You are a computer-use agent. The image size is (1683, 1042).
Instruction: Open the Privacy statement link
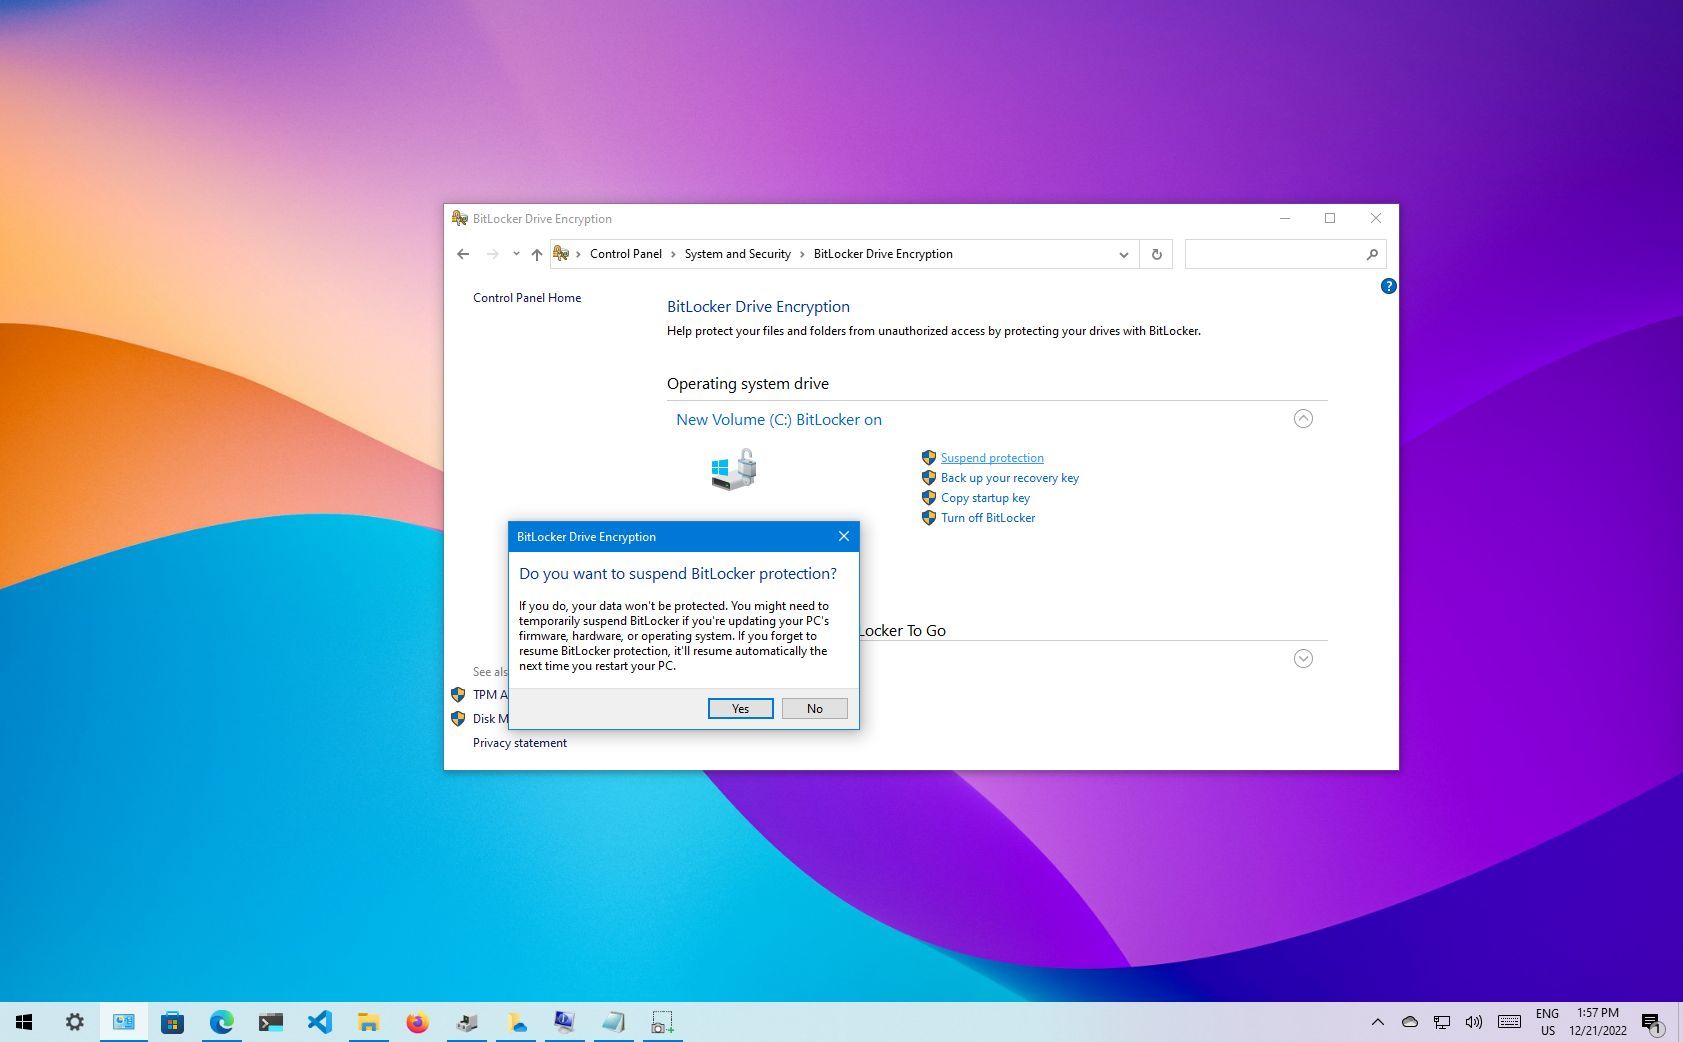click(x=519, y=742)
